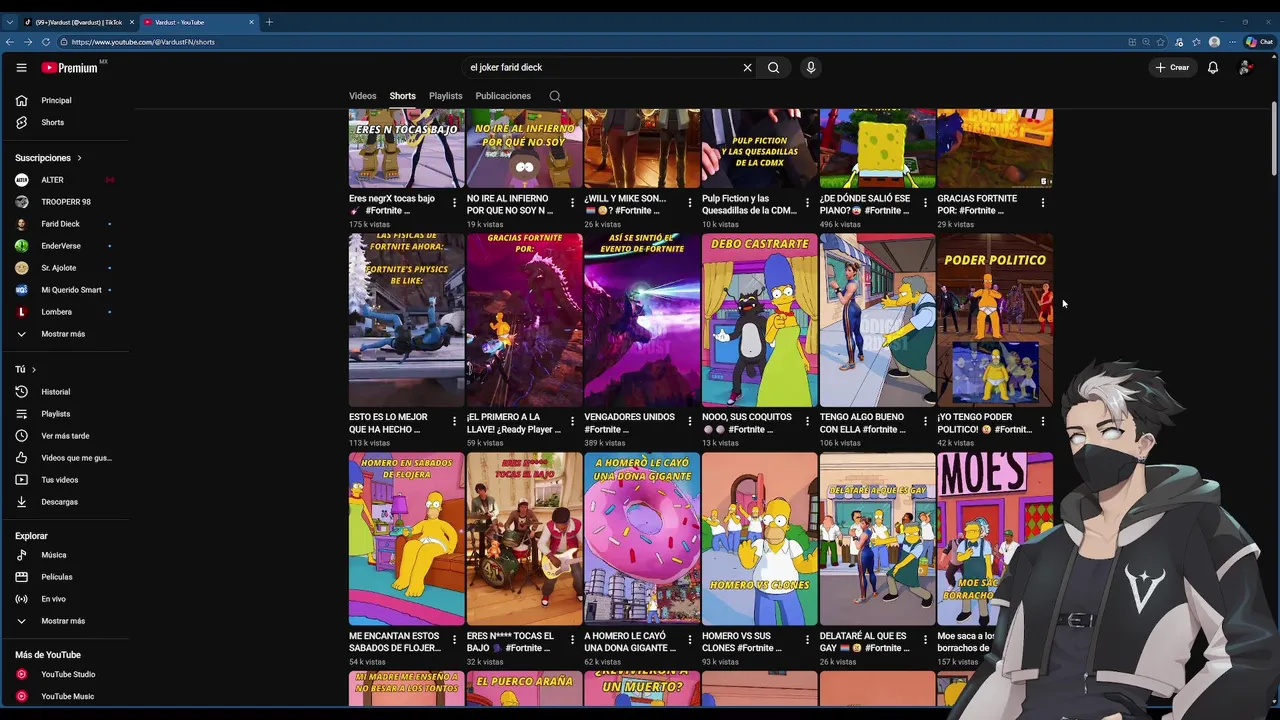Select the Shorts channel tab

coord(403,96)
